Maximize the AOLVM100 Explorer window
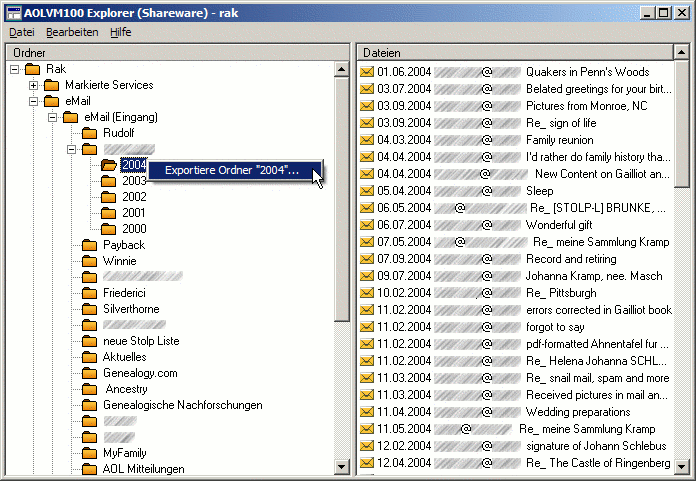The height and width of the screenshot is (481, 696). [664, 13]
